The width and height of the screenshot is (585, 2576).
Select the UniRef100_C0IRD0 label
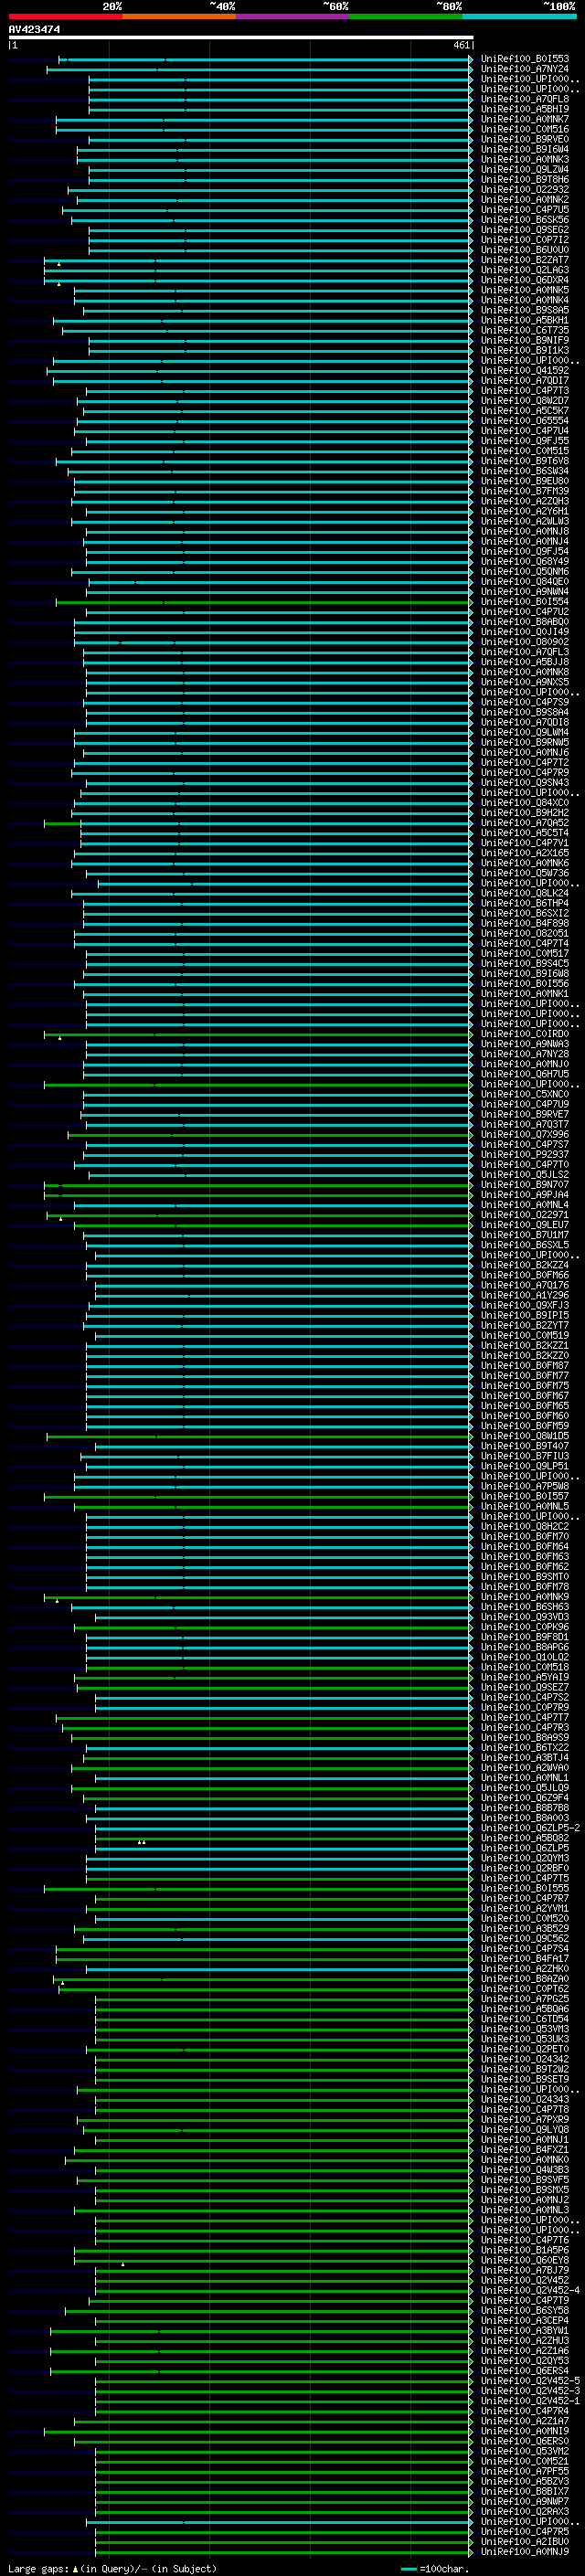[x=525, y=1034]
